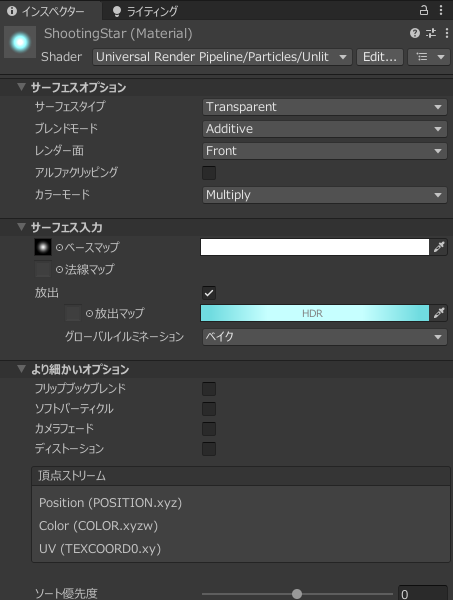Open shader list options dropdown icon
Image resolution: width=453 pixels, height=600 pixels.
pyautogui.click(x=429, y=57)
